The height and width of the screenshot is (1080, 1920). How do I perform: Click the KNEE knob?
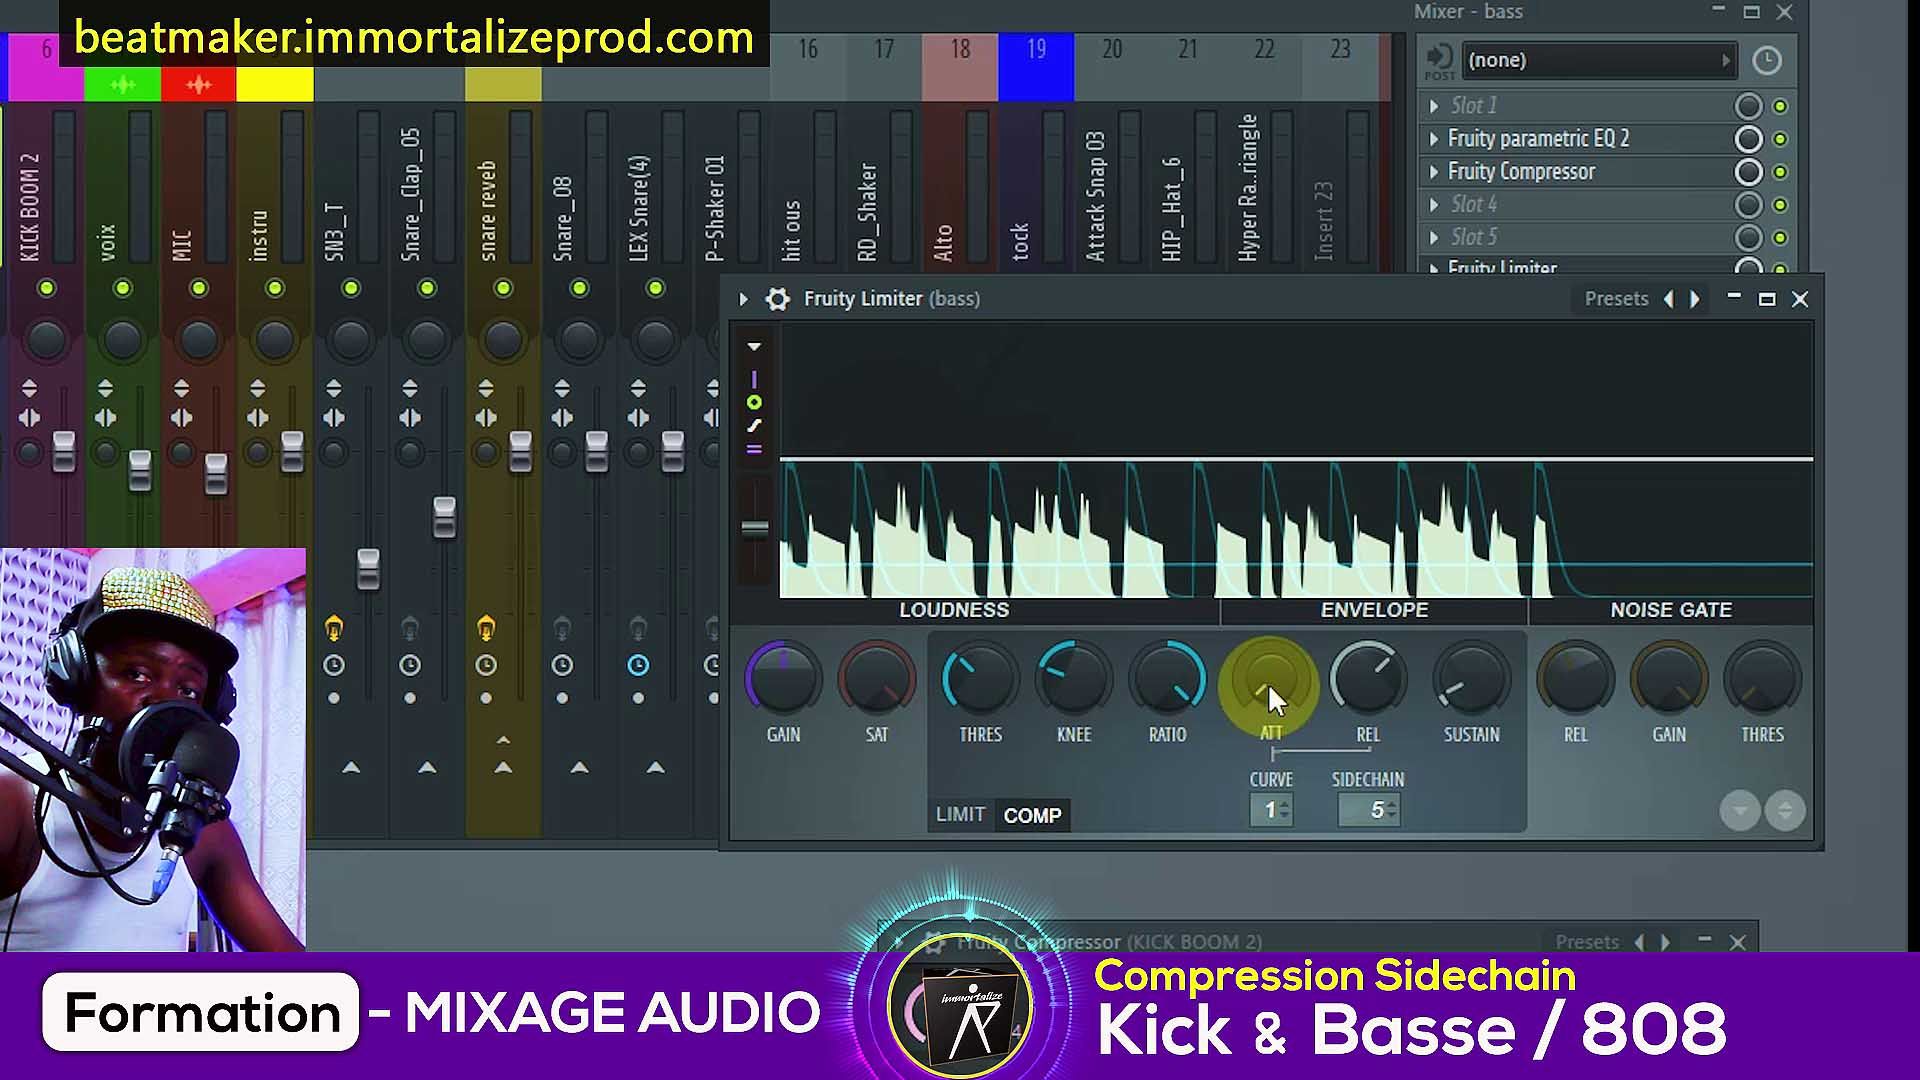pyautogui.click(x=1073, y=680)
